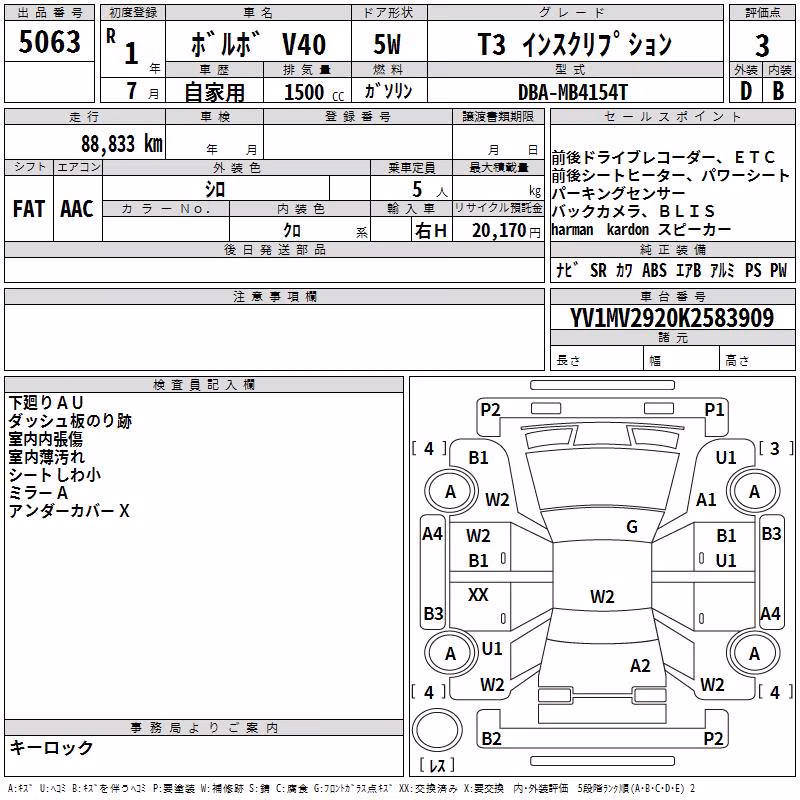This screenshot has height=800, width=800.
Task: Select the ナビ equipment code
Action: tap(568, 270)
